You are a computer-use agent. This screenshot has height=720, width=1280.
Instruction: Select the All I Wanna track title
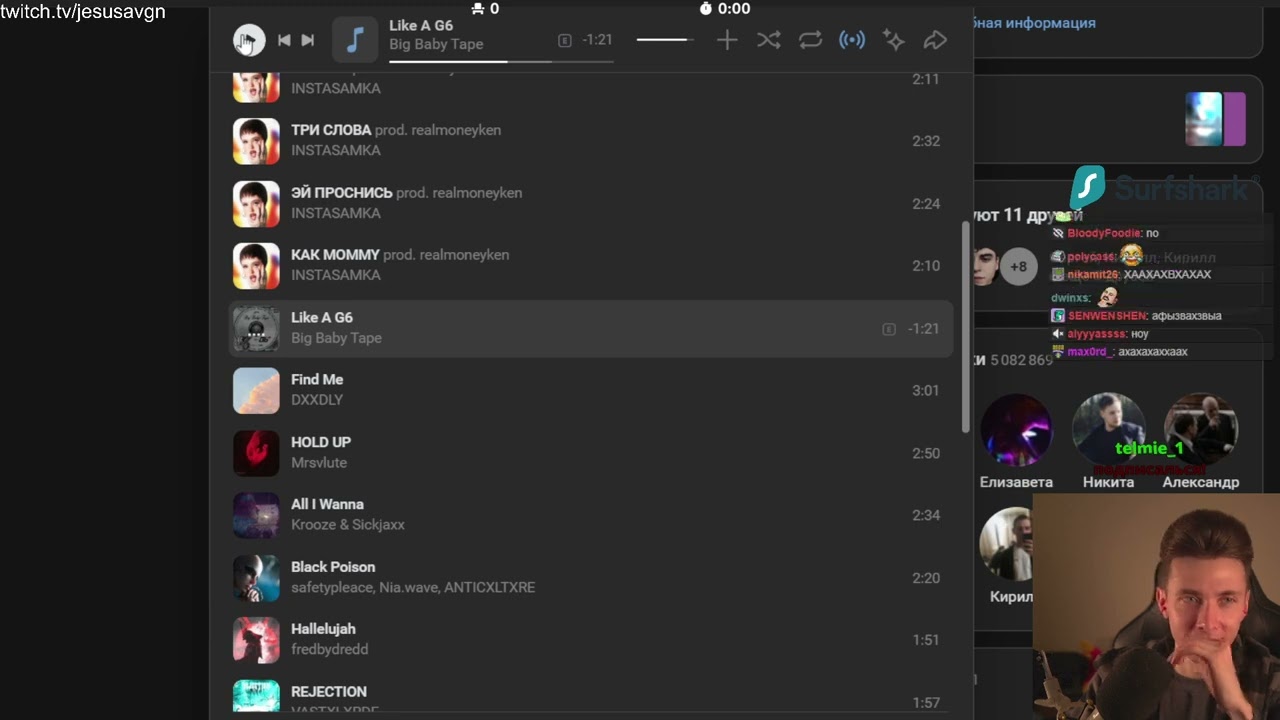327,504
